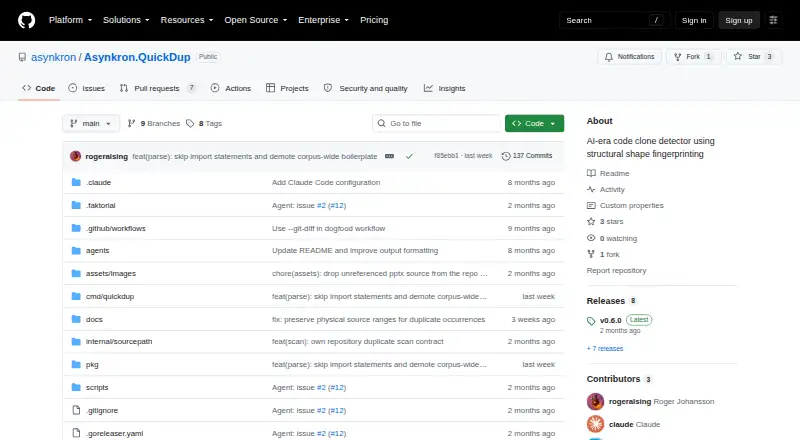800x440 pixels.
Task: Switch to the Issues tab
Action: [x=87, y=88]
